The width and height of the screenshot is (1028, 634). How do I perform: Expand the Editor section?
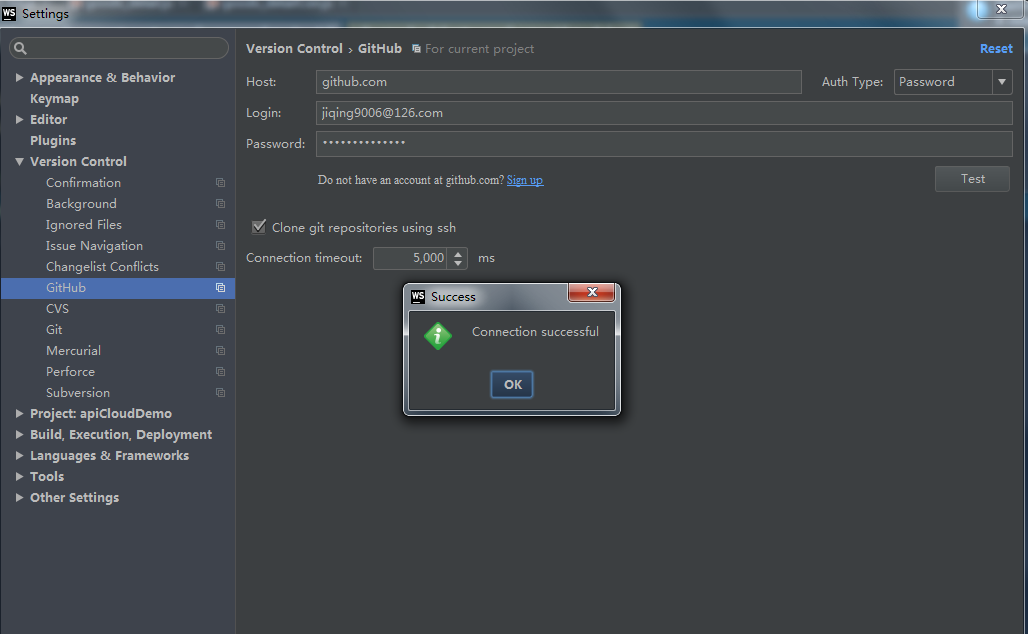coord(19,119)
